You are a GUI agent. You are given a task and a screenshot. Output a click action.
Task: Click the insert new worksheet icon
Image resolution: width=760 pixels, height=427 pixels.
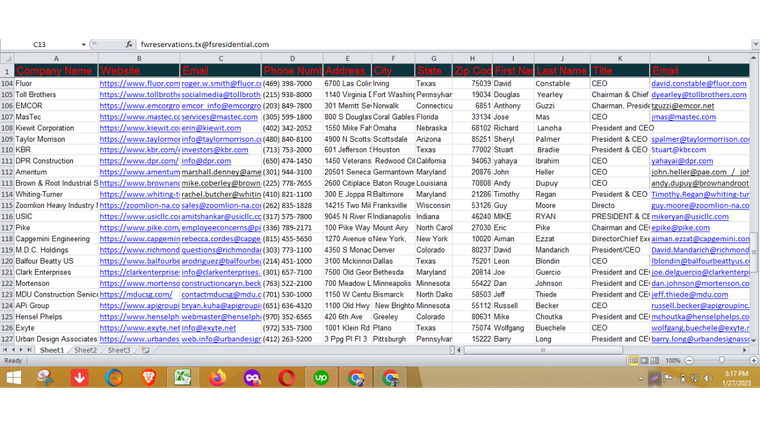146,351
